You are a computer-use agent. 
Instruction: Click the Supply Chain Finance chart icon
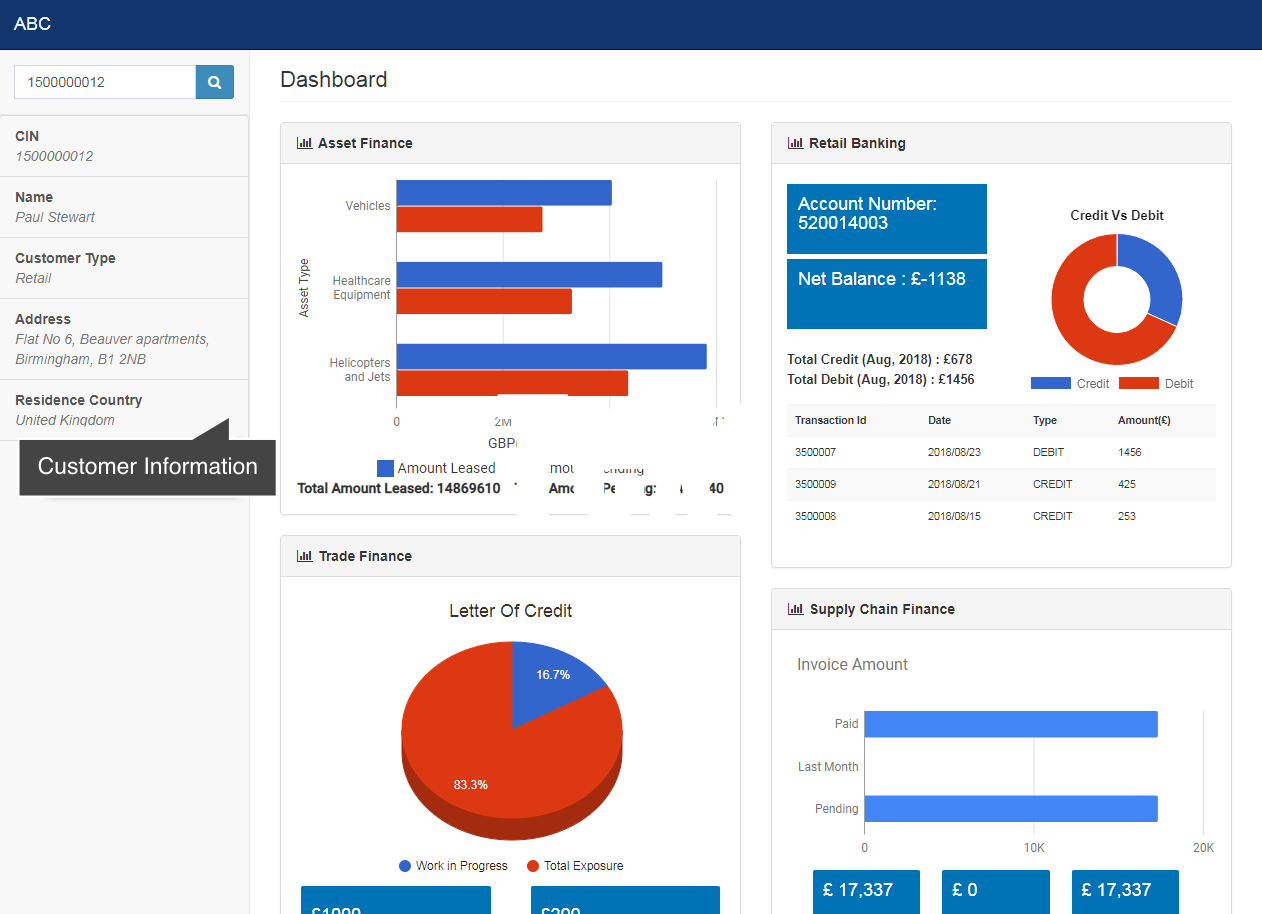(796, 609)
